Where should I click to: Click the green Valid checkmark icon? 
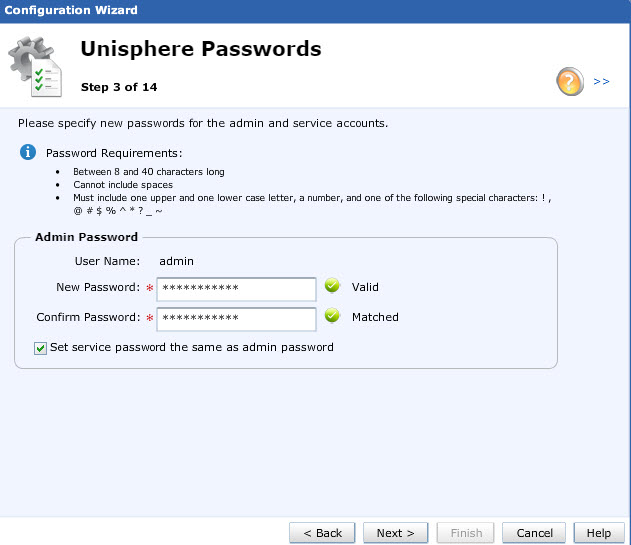[x=332, y=285]
